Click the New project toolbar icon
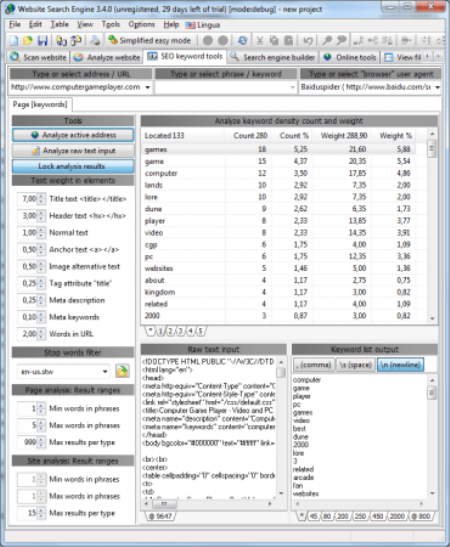The image size is (450, 547). tap(14, 41)
